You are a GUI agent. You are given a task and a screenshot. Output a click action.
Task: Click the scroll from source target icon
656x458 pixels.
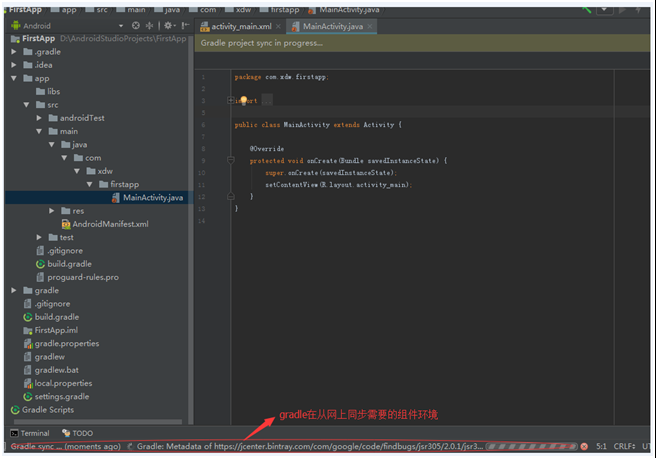pyautogui.click(x=136, y=26)
